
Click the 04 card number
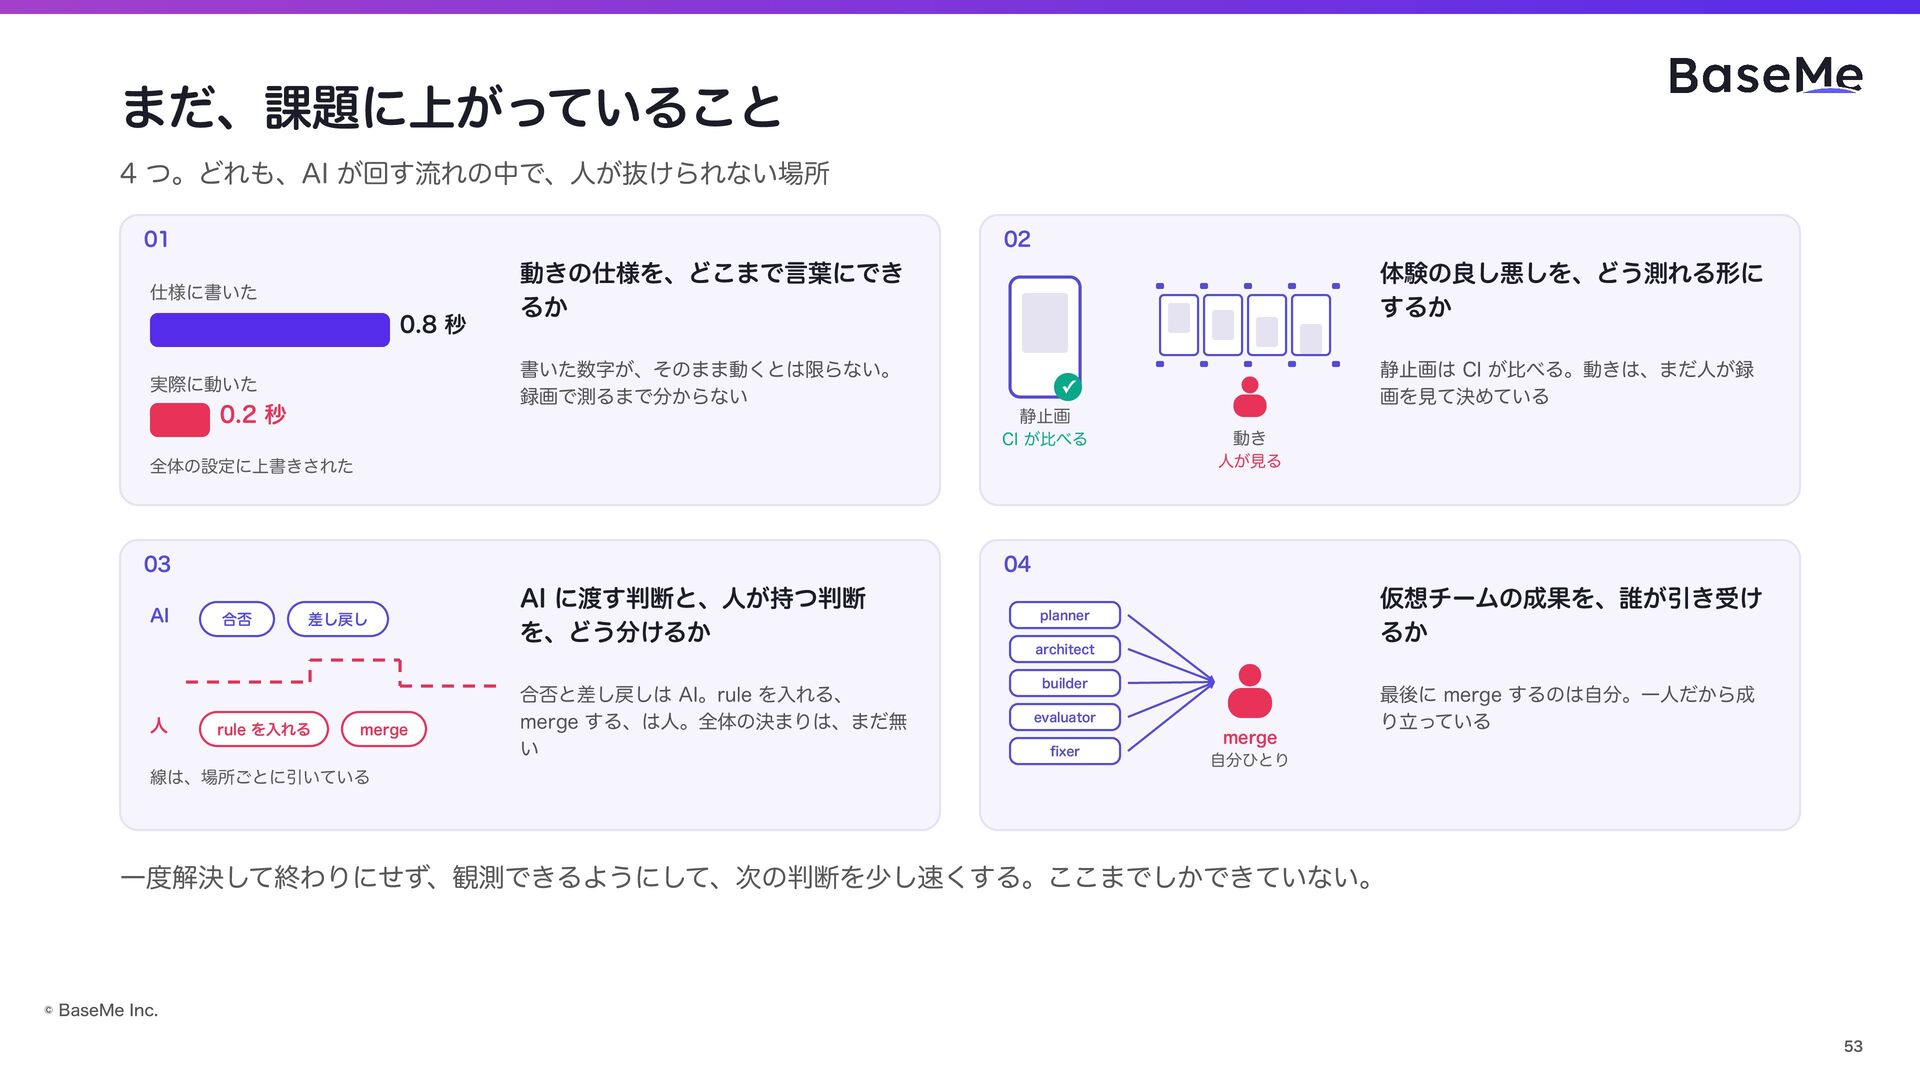tap(1017, 564)
